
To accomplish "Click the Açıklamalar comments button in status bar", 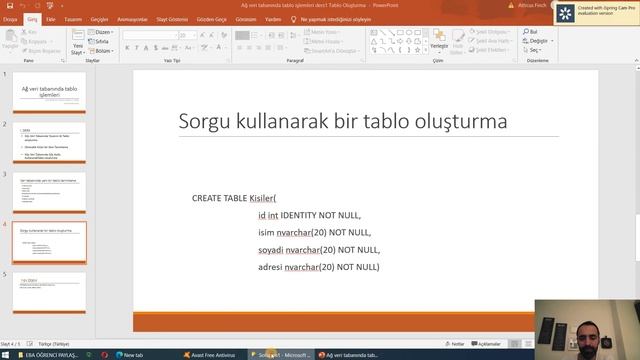I will [x=486, y=344].
